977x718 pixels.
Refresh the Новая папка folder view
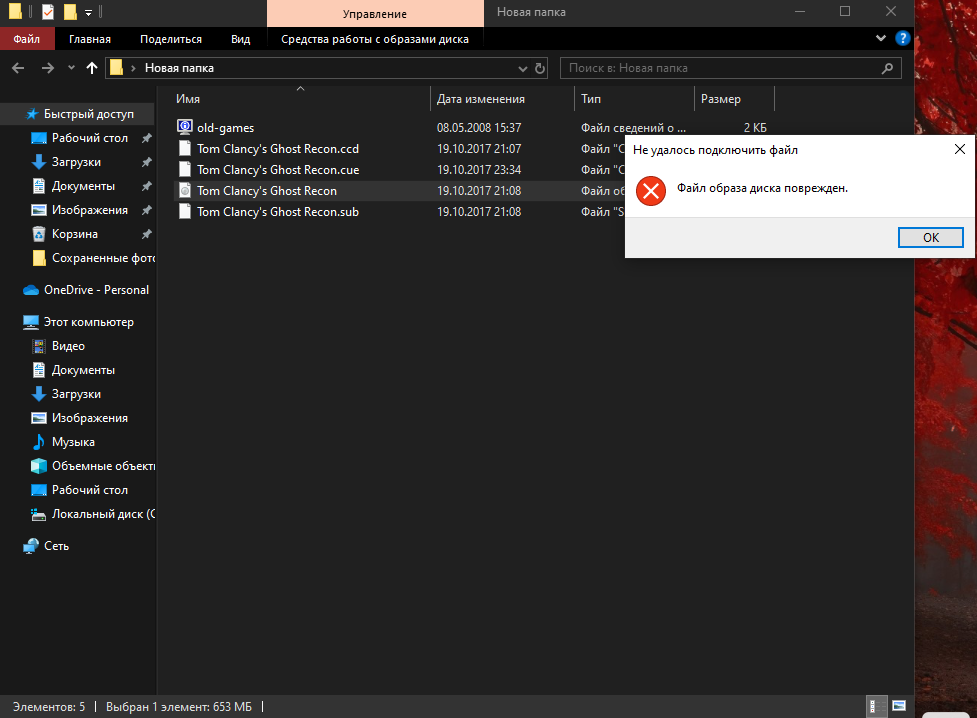pos(541,68)
